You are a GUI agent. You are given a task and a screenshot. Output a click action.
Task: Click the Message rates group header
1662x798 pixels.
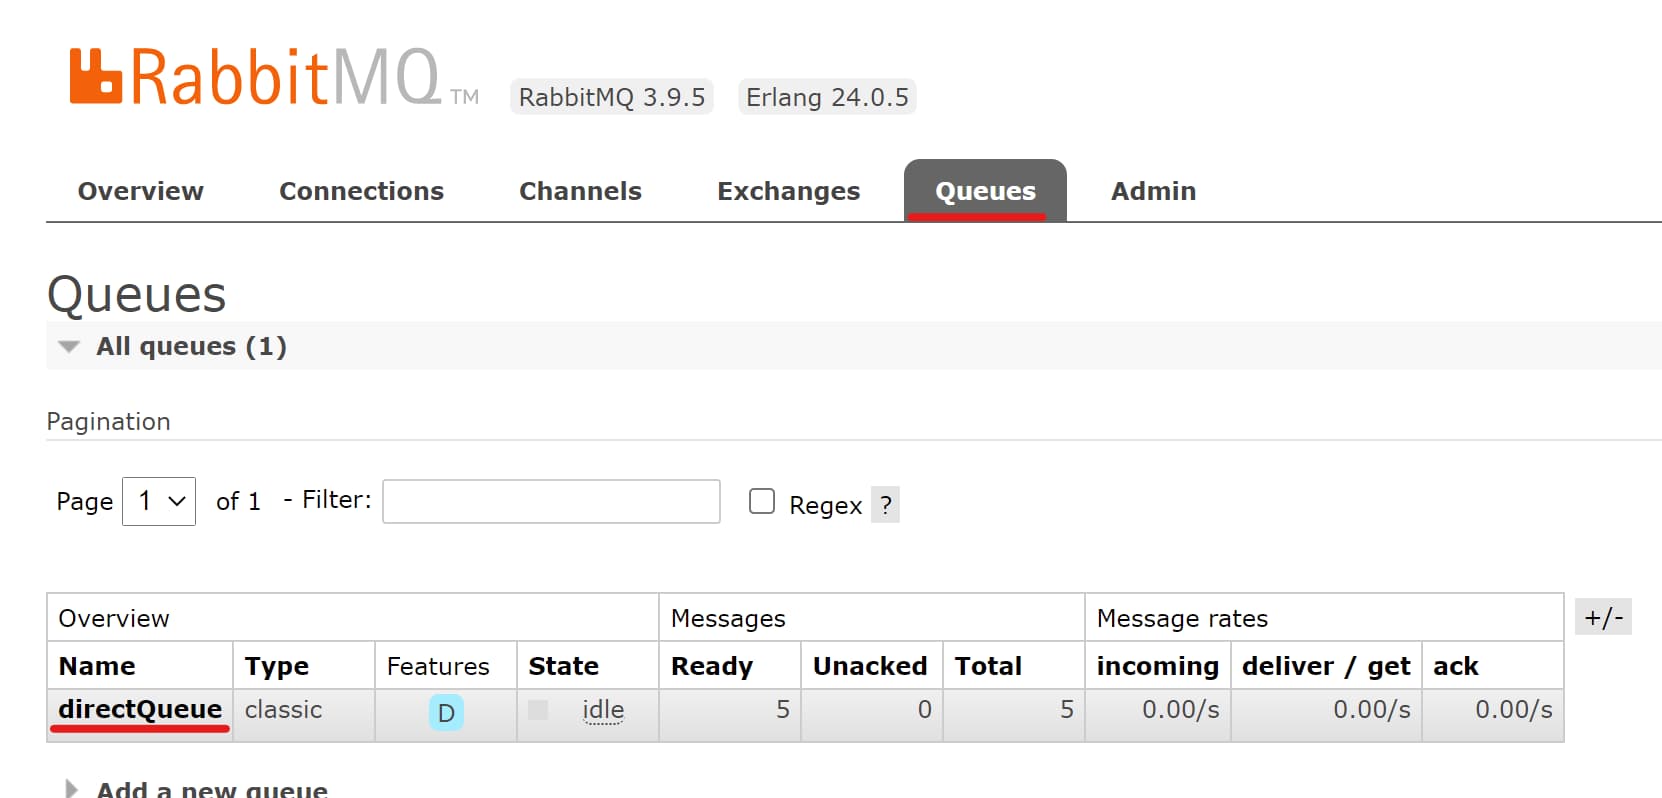click(1182, 619)
